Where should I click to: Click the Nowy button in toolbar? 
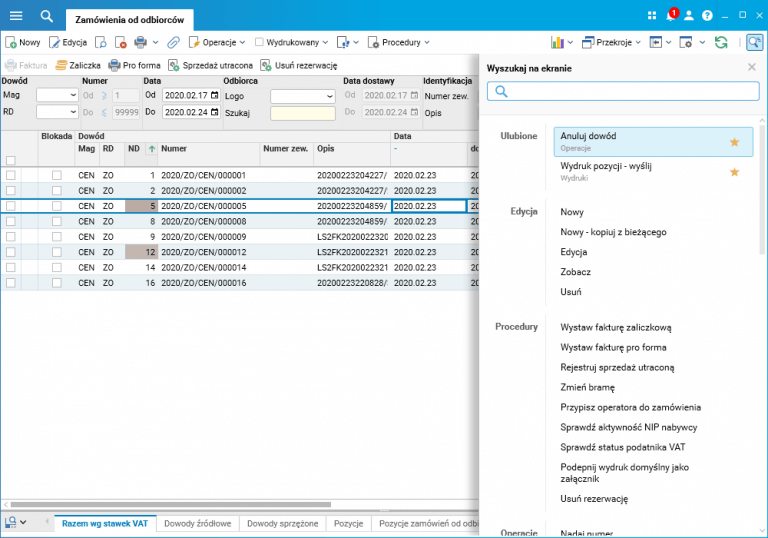point(23,43)
